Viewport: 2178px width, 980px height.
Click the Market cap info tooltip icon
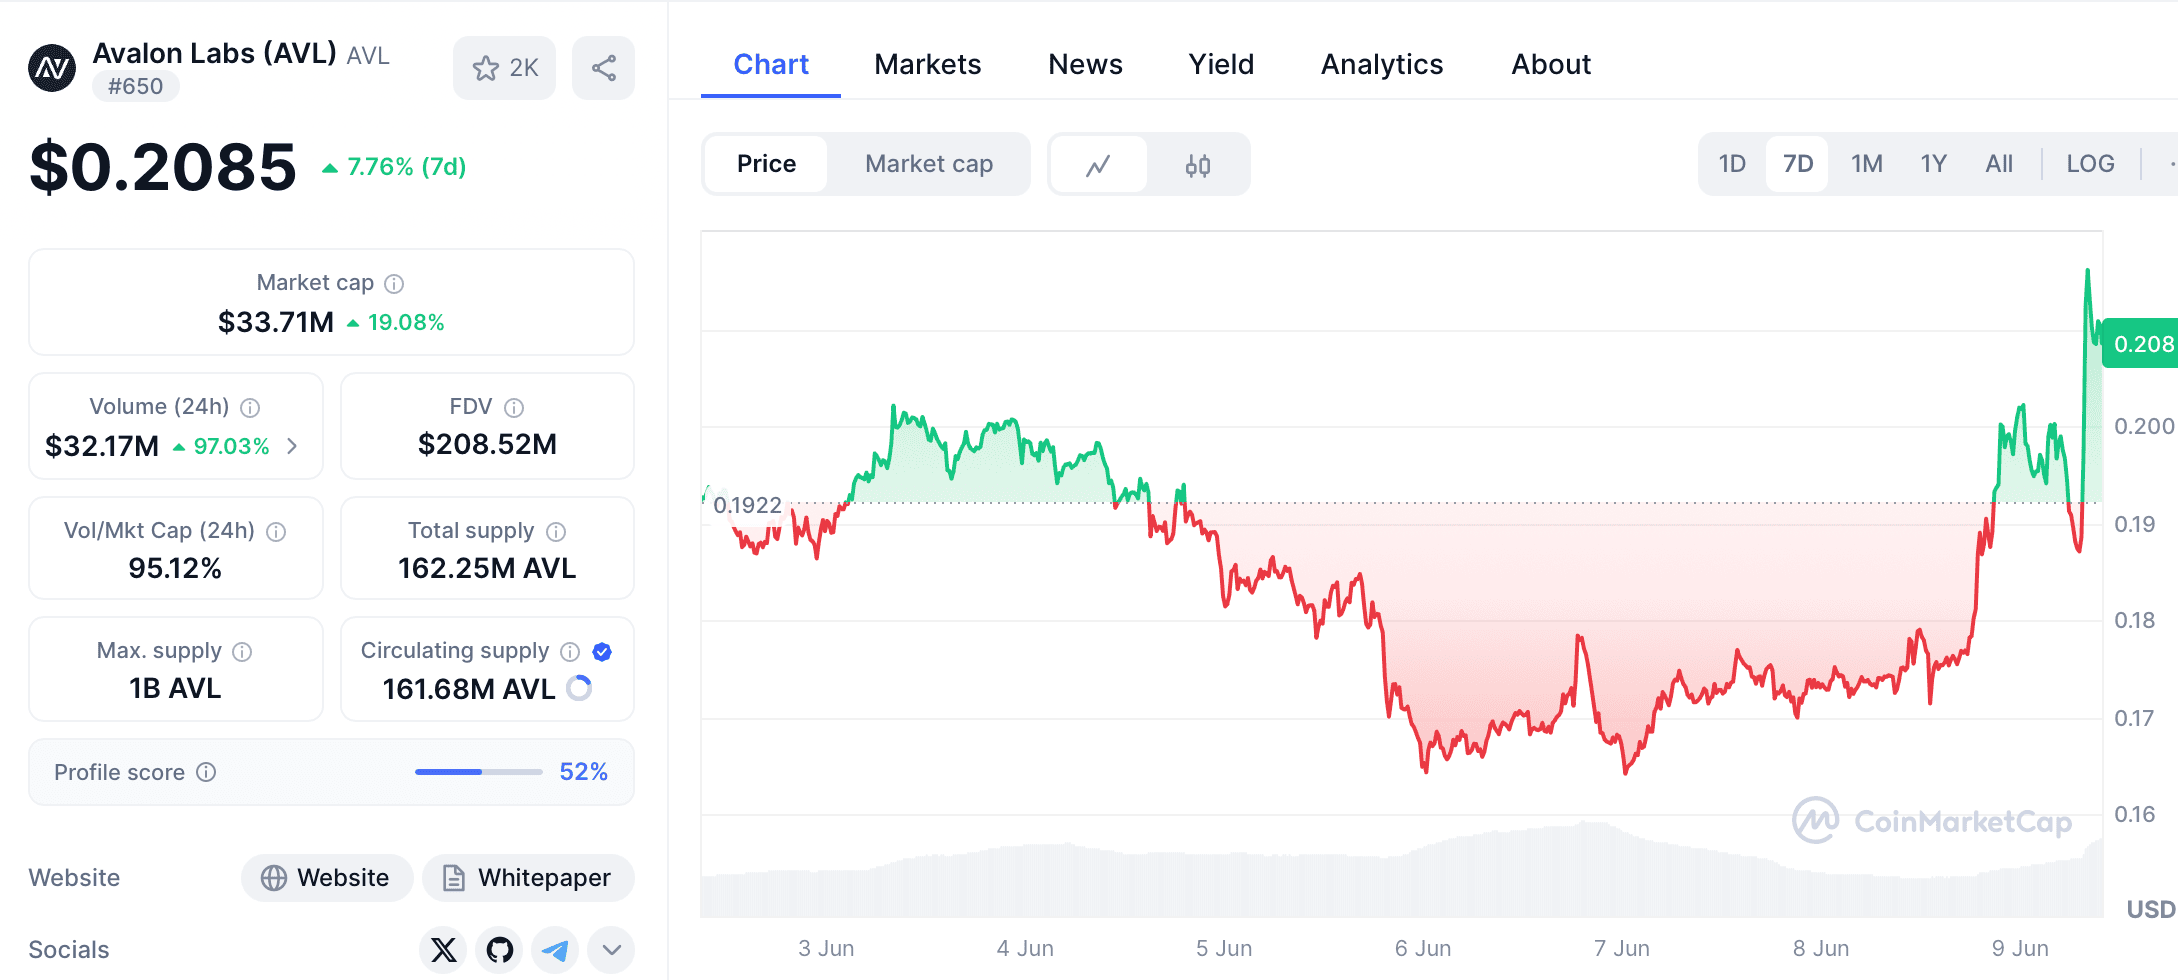point(394,283)
